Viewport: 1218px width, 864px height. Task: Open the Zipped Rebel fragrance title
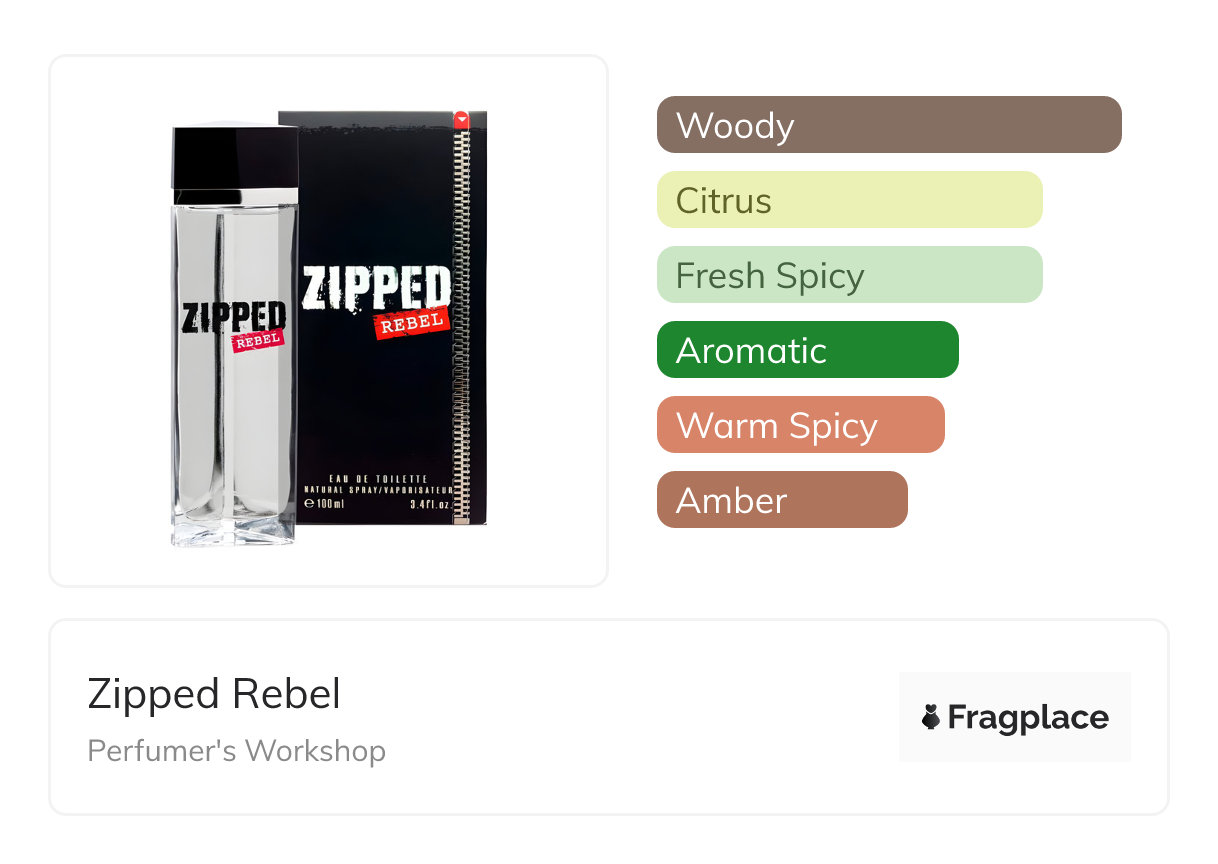(214, 694)
